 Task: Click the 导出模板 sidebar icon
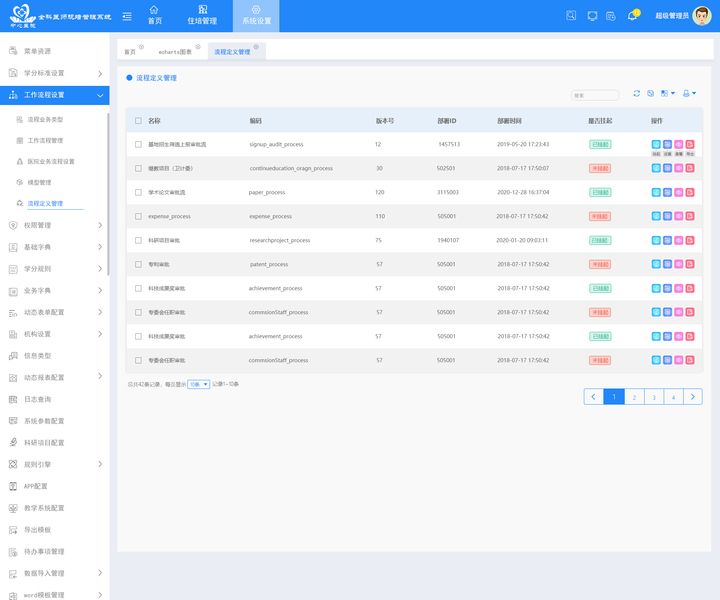13,530
